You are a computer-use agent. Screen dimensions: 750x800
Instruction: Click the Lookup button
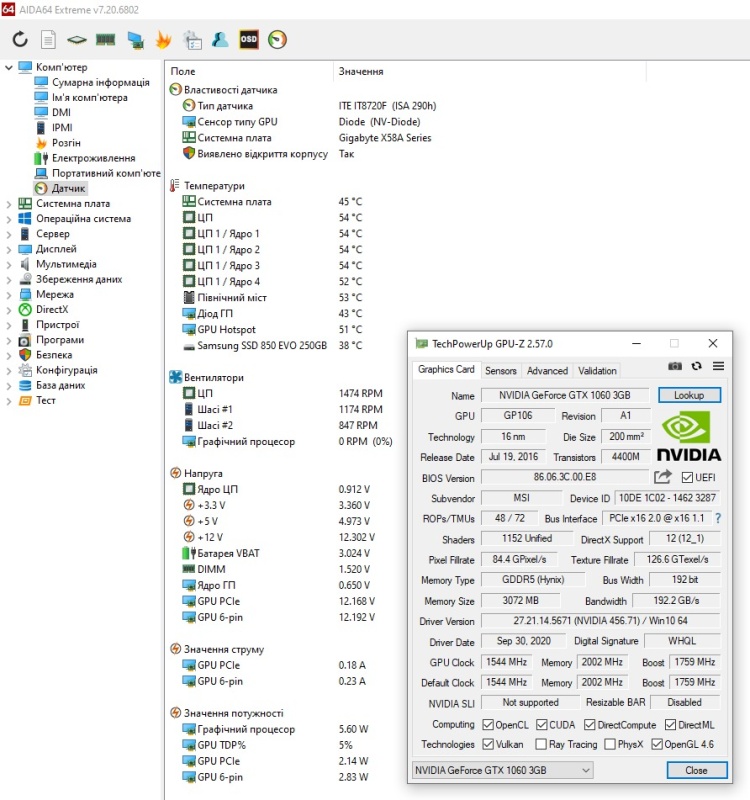[x=689, y=395]
